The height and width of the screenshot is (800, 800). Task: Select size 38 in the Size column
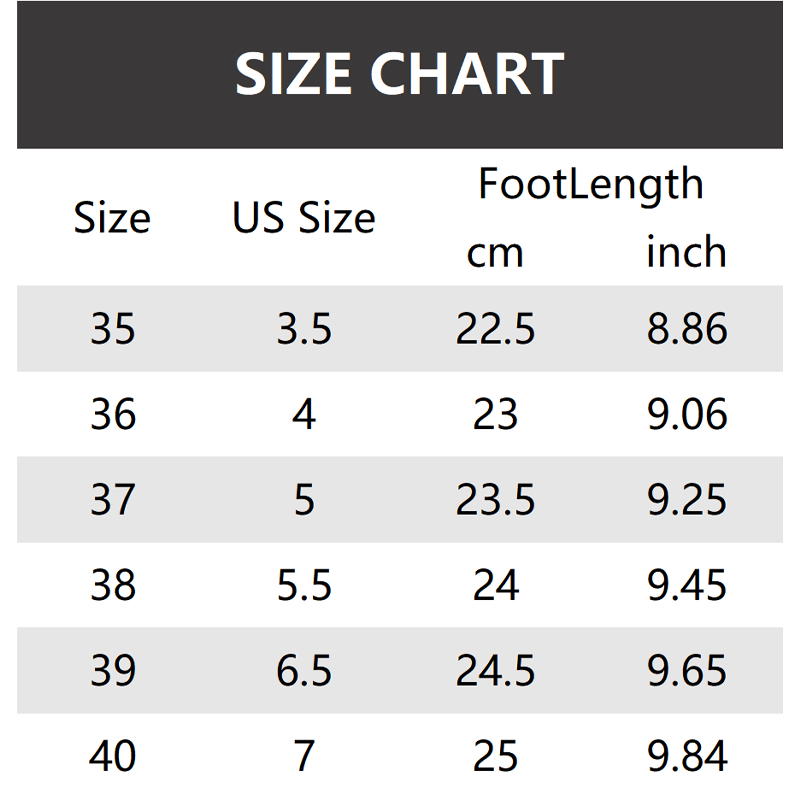(x=112, y=585)
